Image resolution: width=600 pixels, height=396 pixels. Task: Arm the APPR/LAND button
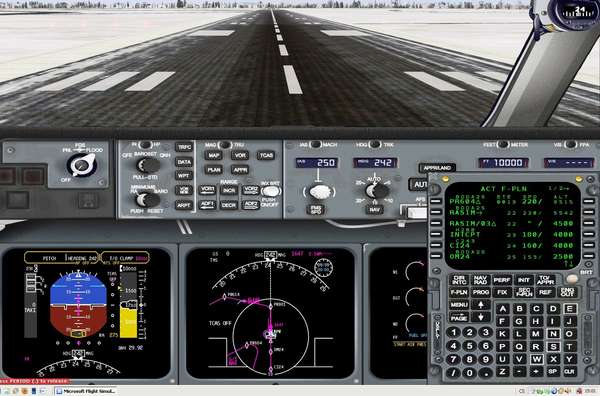point(437,168)
